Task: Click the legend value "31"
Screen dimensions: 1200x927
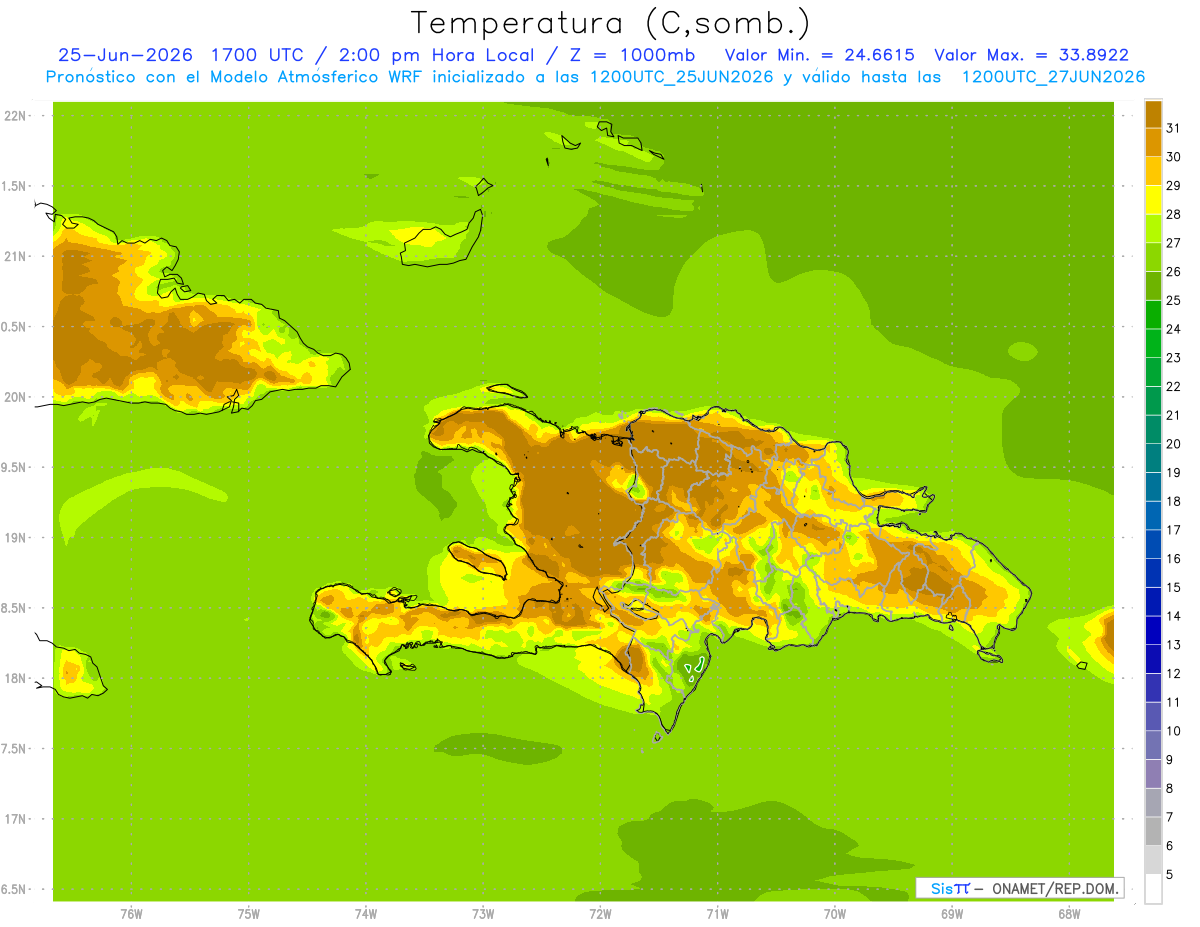Action: [x=1173, y=128]
